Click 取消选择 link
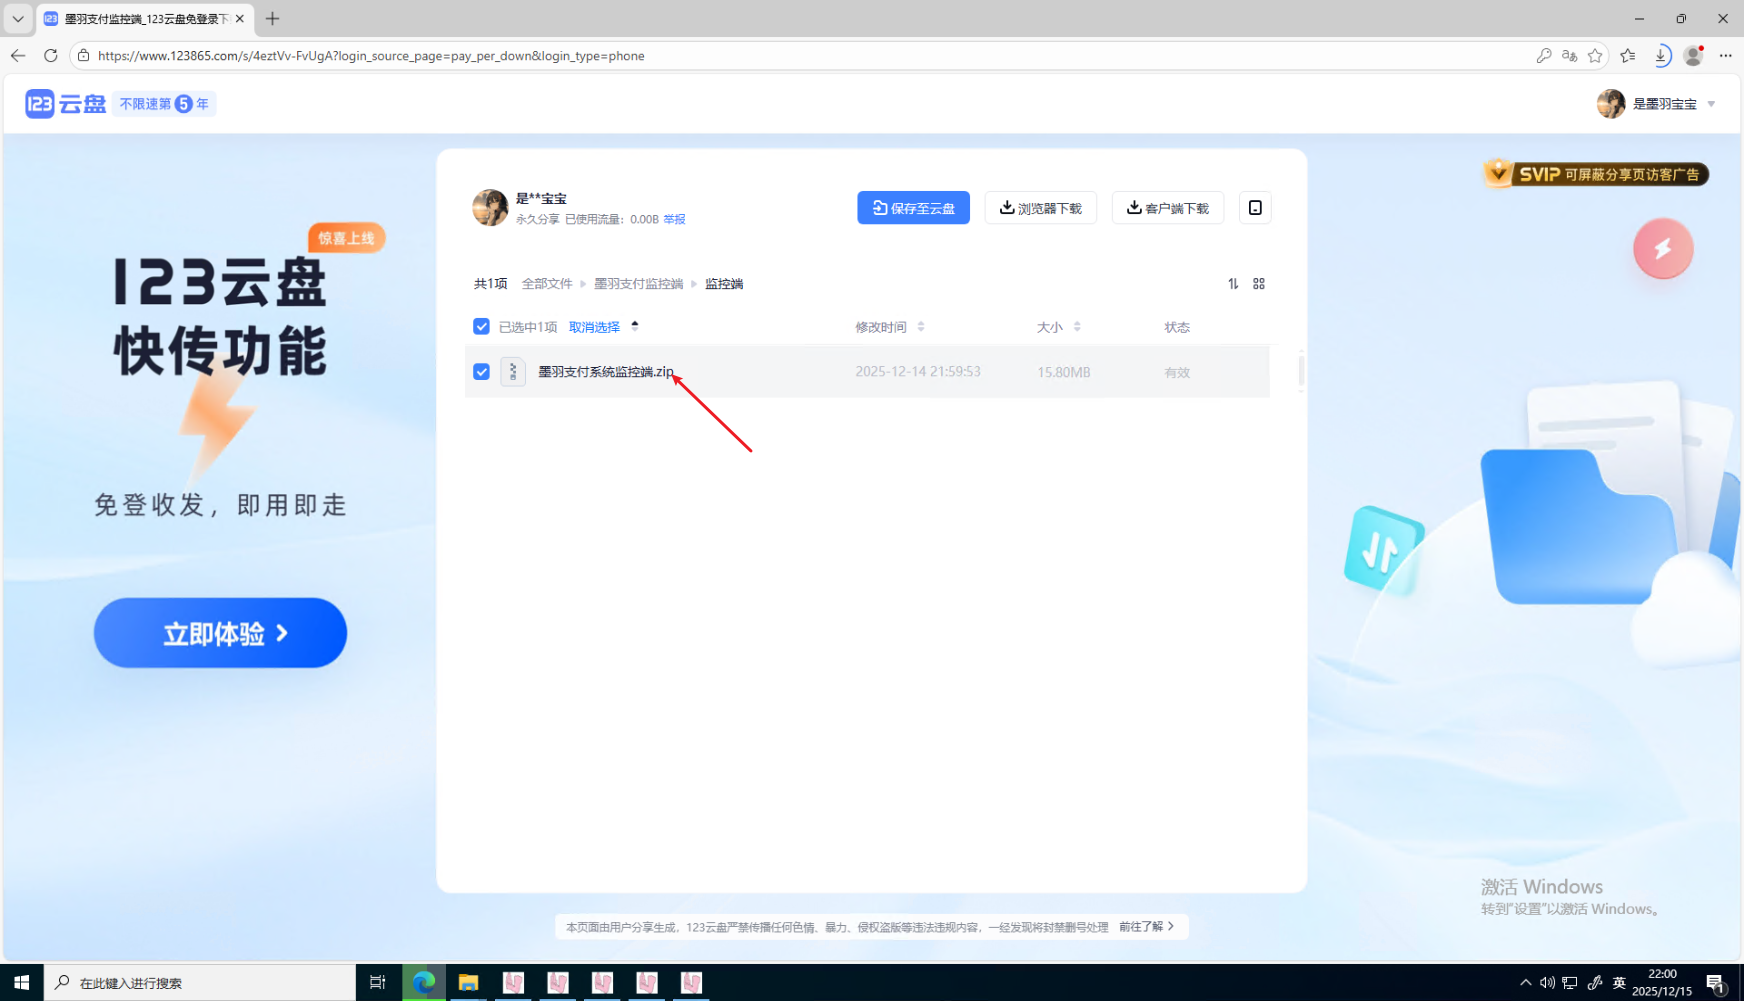The image size is (1744, 1001). pos(594,327)
